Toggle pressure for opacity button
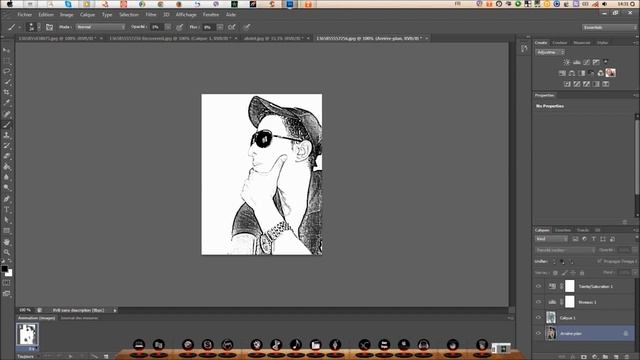Viewport: 640px width, 360px height. click(x=180, y=27)
